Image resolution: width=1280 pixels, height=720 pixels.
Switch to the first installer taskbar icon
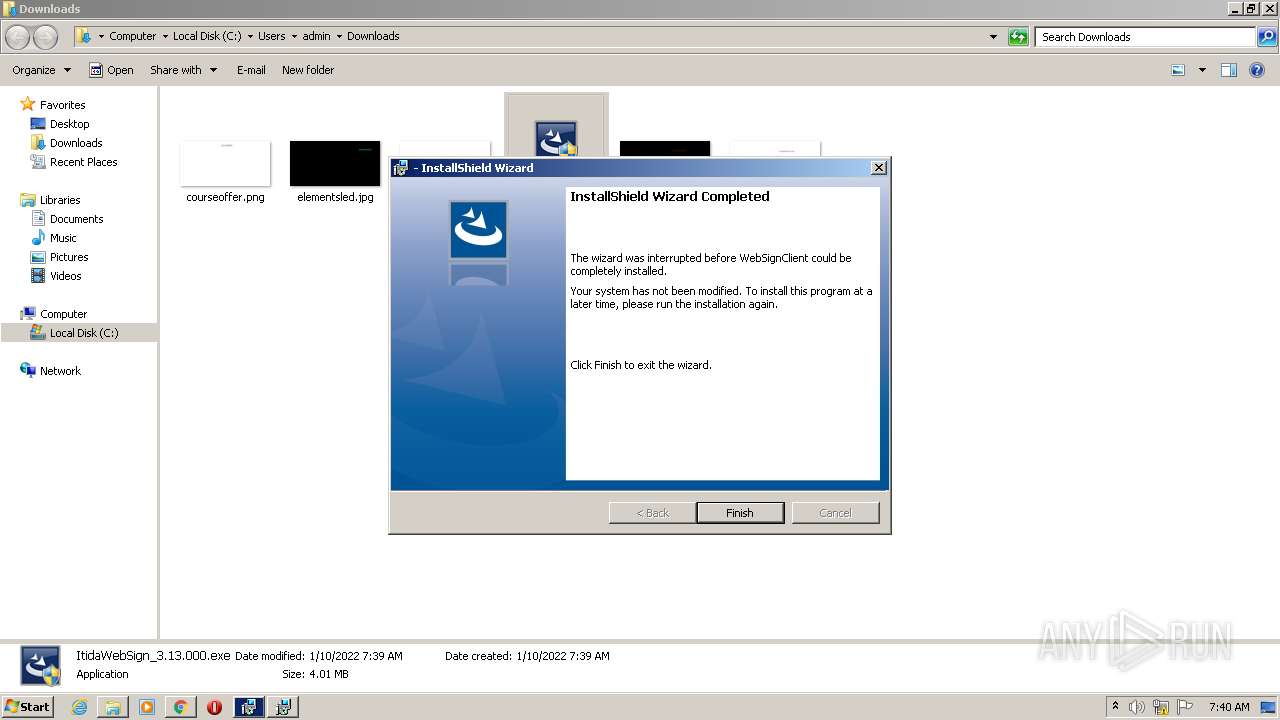click(x=248, y=707)
